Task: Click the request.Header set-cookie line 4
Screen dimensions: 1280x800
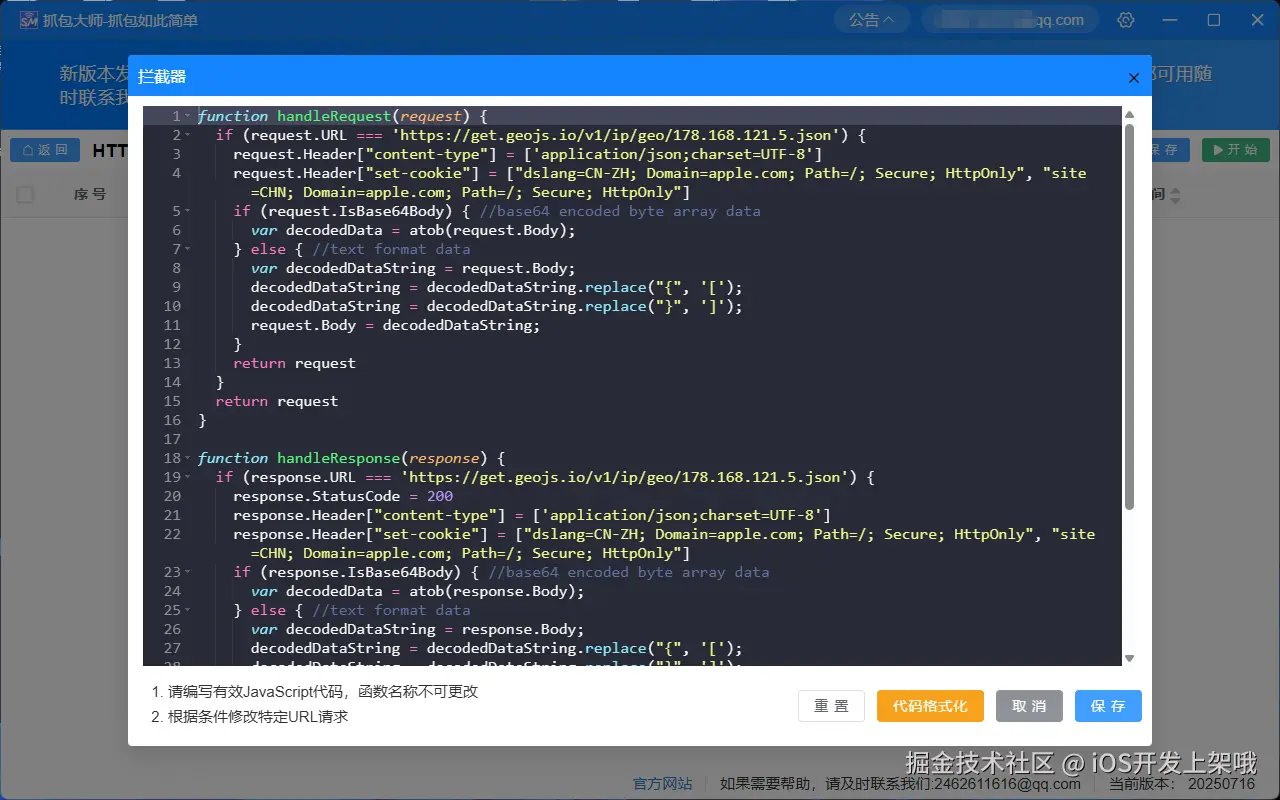Action: click(660, 182)
